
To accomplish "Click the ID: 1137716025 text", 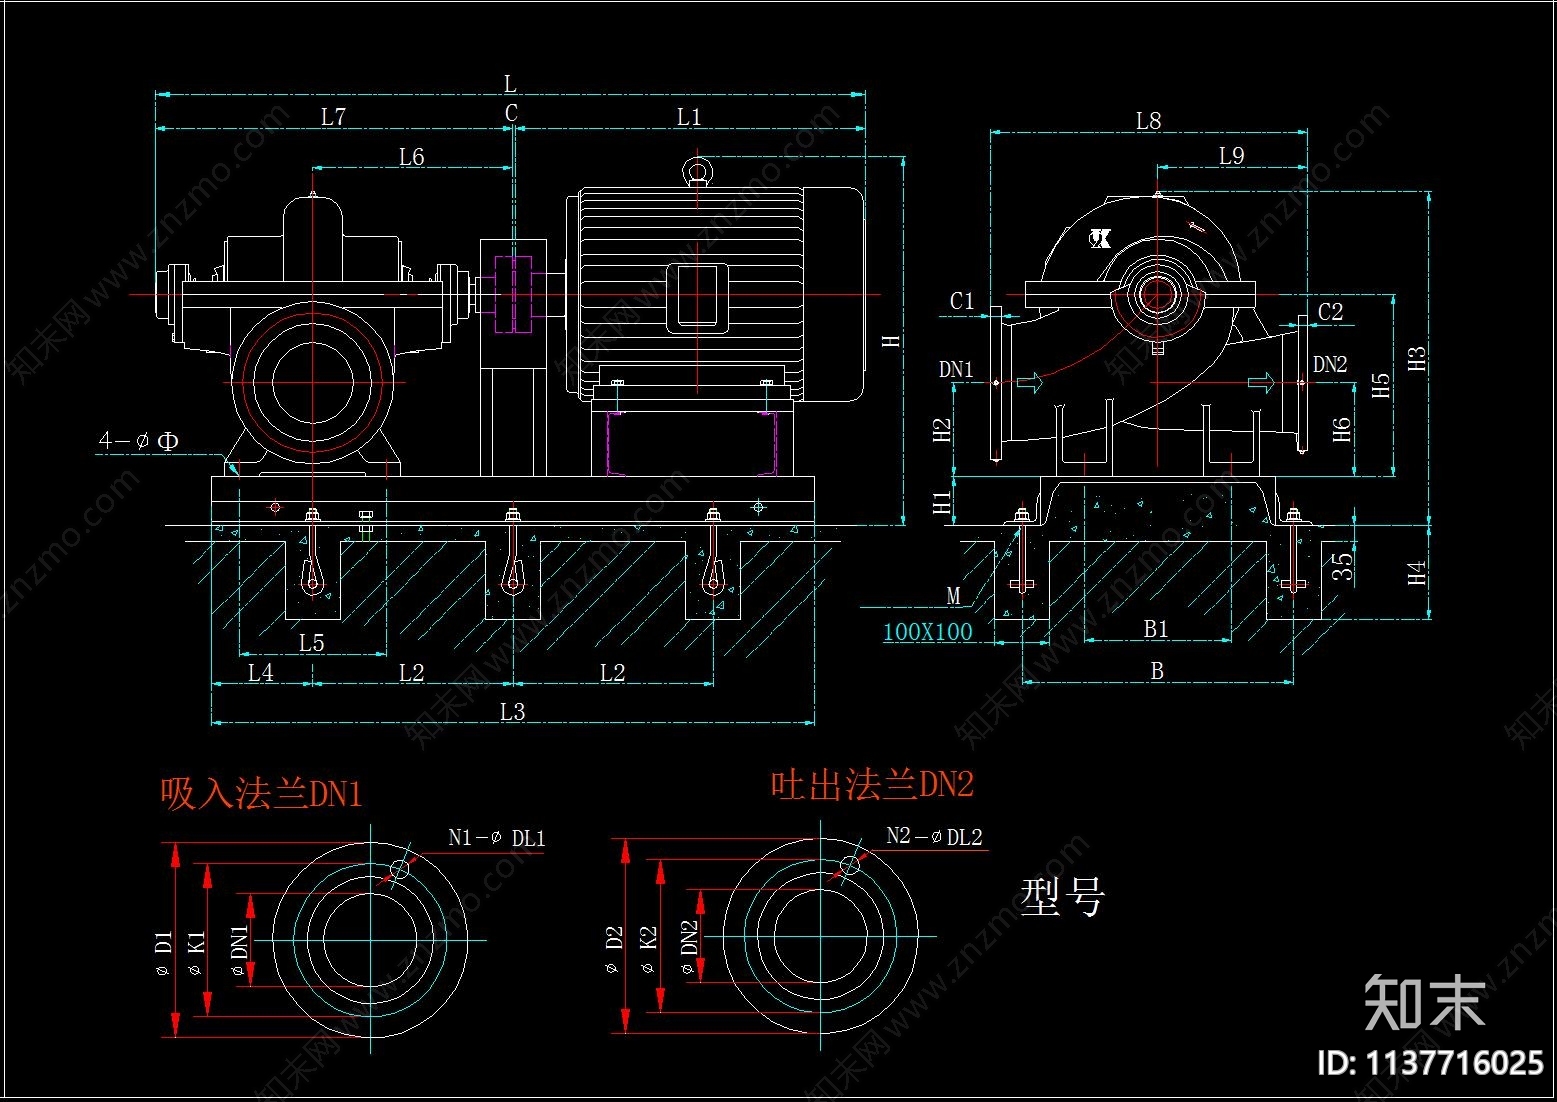I will (1431, 1062).
